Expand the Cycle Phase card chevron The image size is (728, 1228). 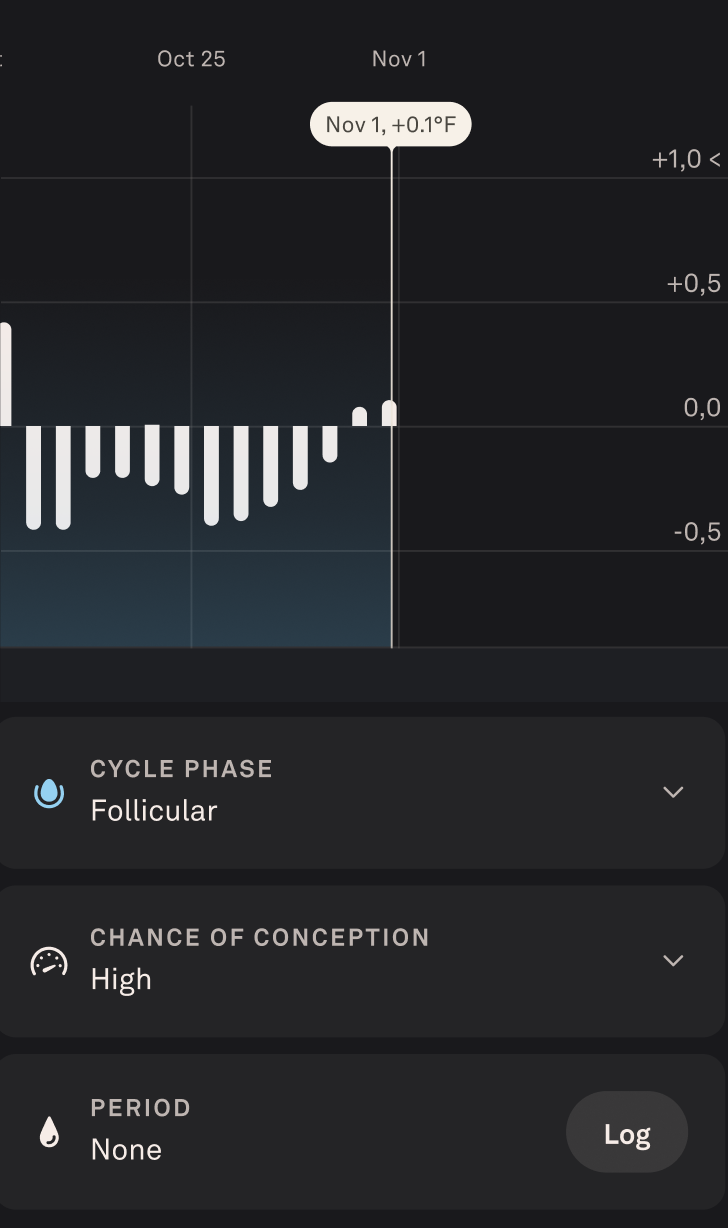(673, 792)
